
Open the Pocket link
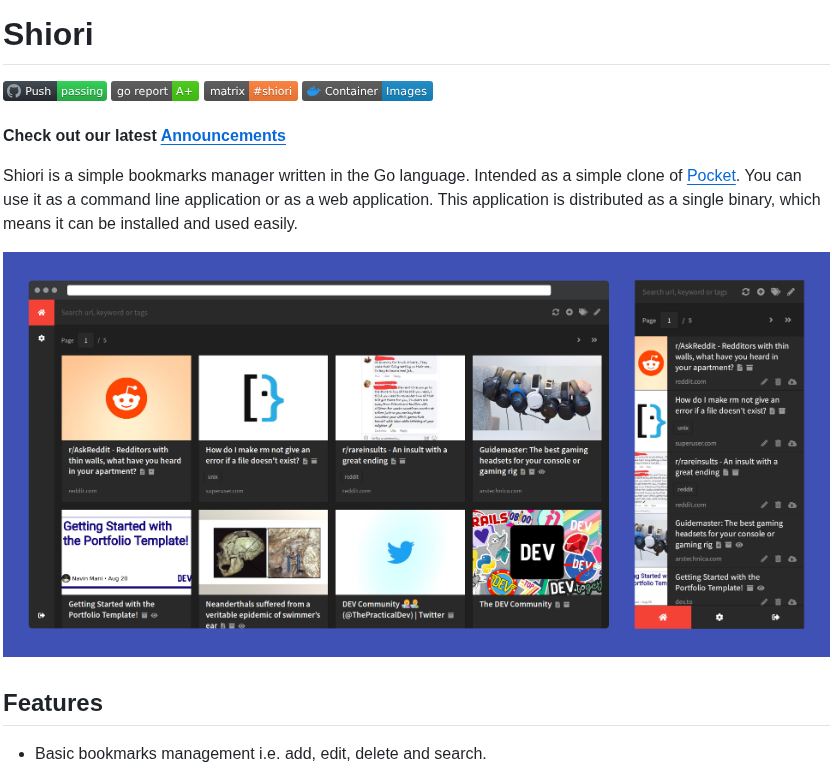[x=711, y=176]
